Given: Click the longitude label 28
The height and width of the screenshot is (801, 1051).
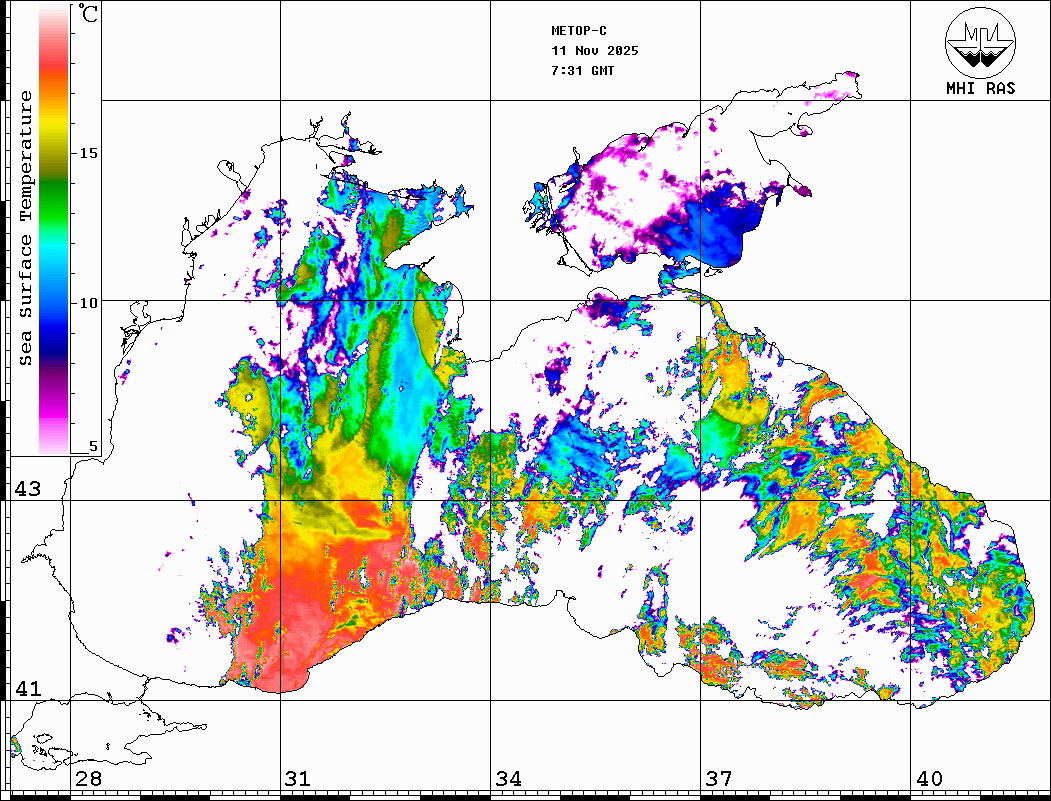Looking at the screenshot, I should pyautogui.click(x=88, y=779).
